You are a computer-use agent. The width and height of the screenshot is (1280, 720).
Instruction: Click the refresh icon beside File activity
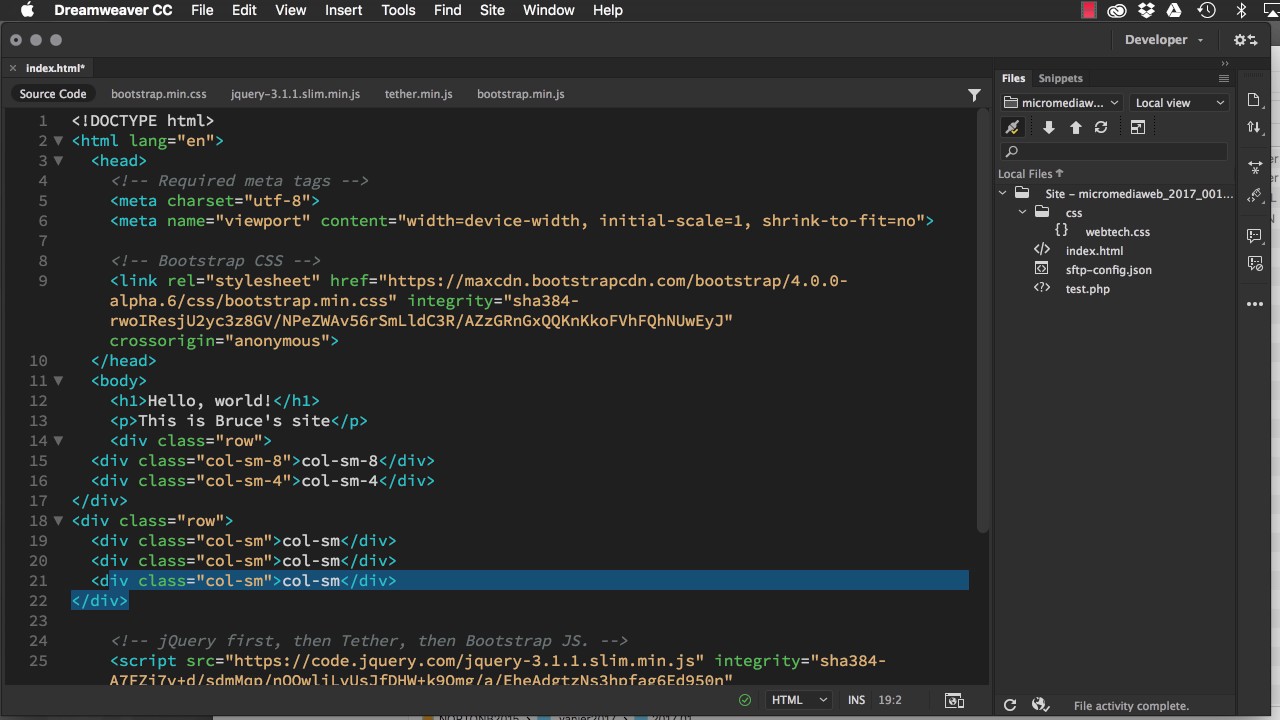pyautogui.click(x=1010, y=705)
